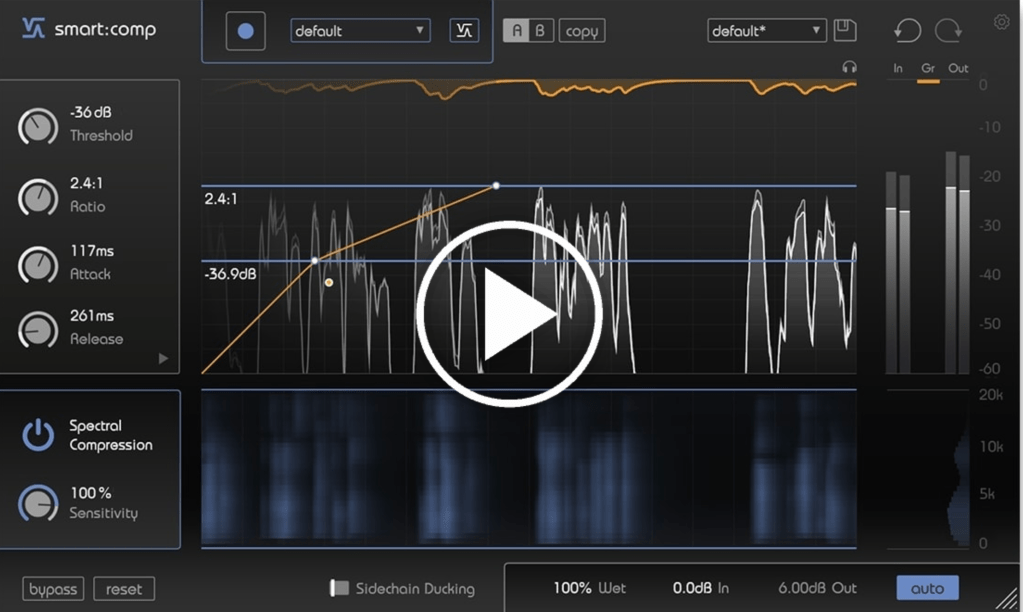Switch to state A
The image size is (1023, 612).
click(517, 31)
